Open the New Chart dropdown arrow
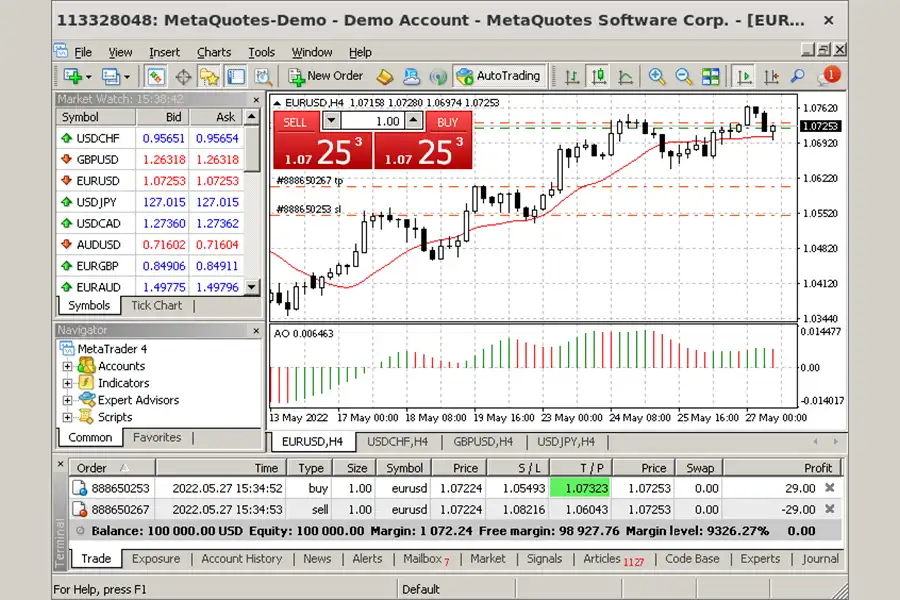 88,77
